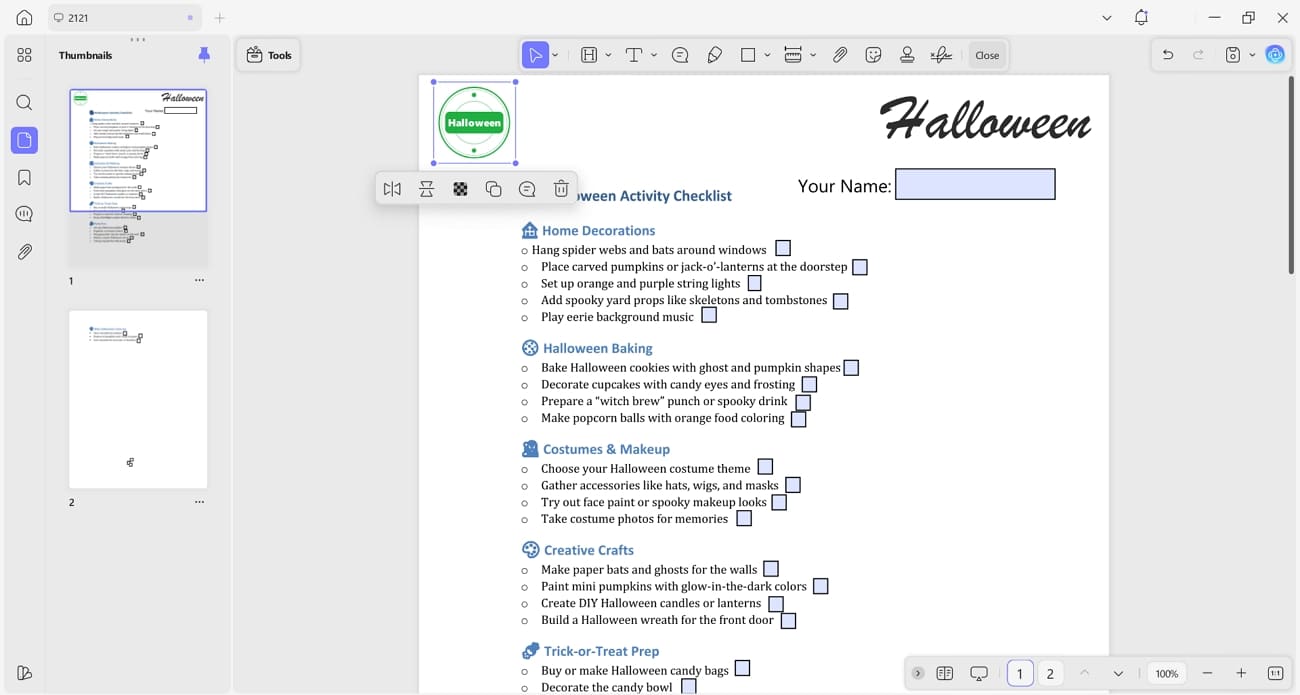Expand the Shape tool dropdown

click(766, 55)
